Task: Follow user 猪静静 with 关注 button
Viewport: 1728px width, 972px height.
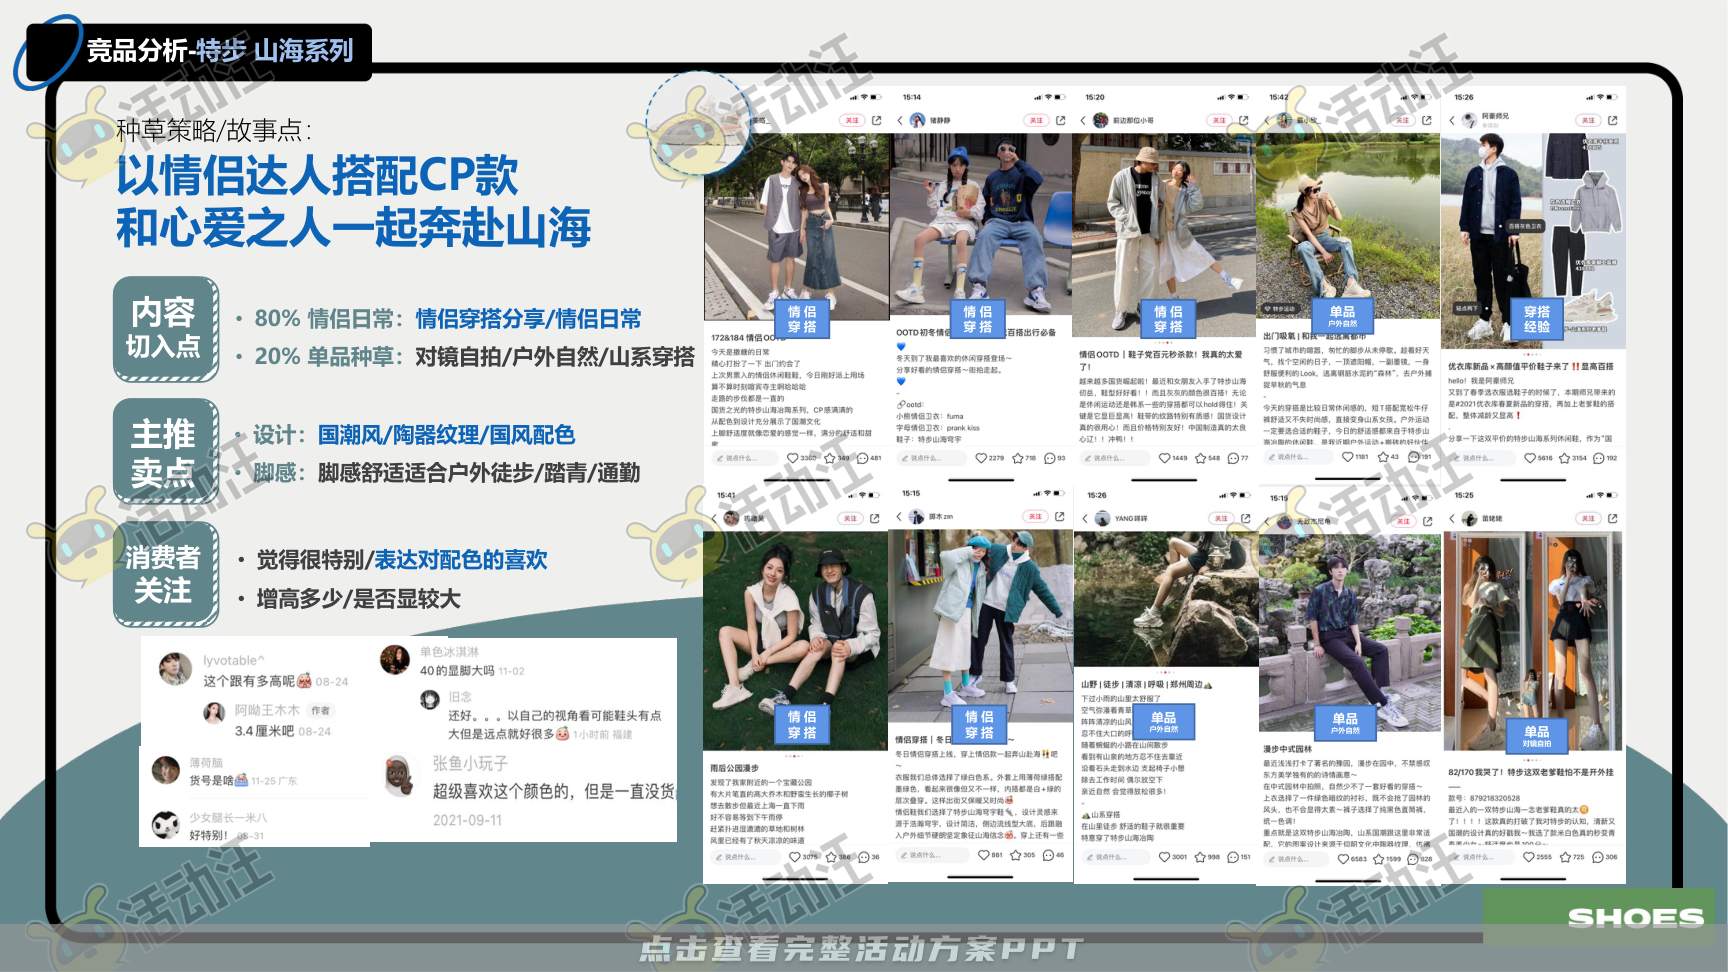Action: pos(1035,120)
